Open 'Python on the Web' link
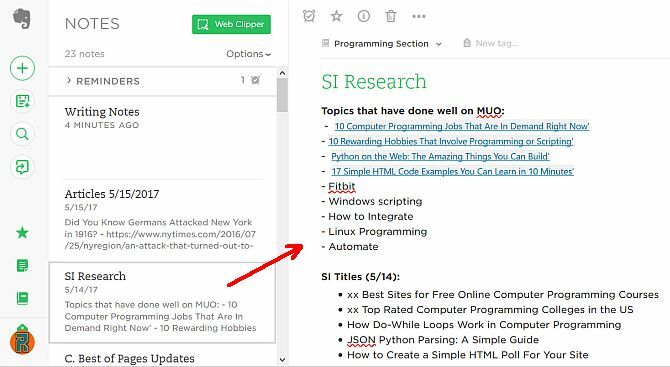The width and height of the screenshot is (670, 367). pyautogui.click(x=440, y=156)
